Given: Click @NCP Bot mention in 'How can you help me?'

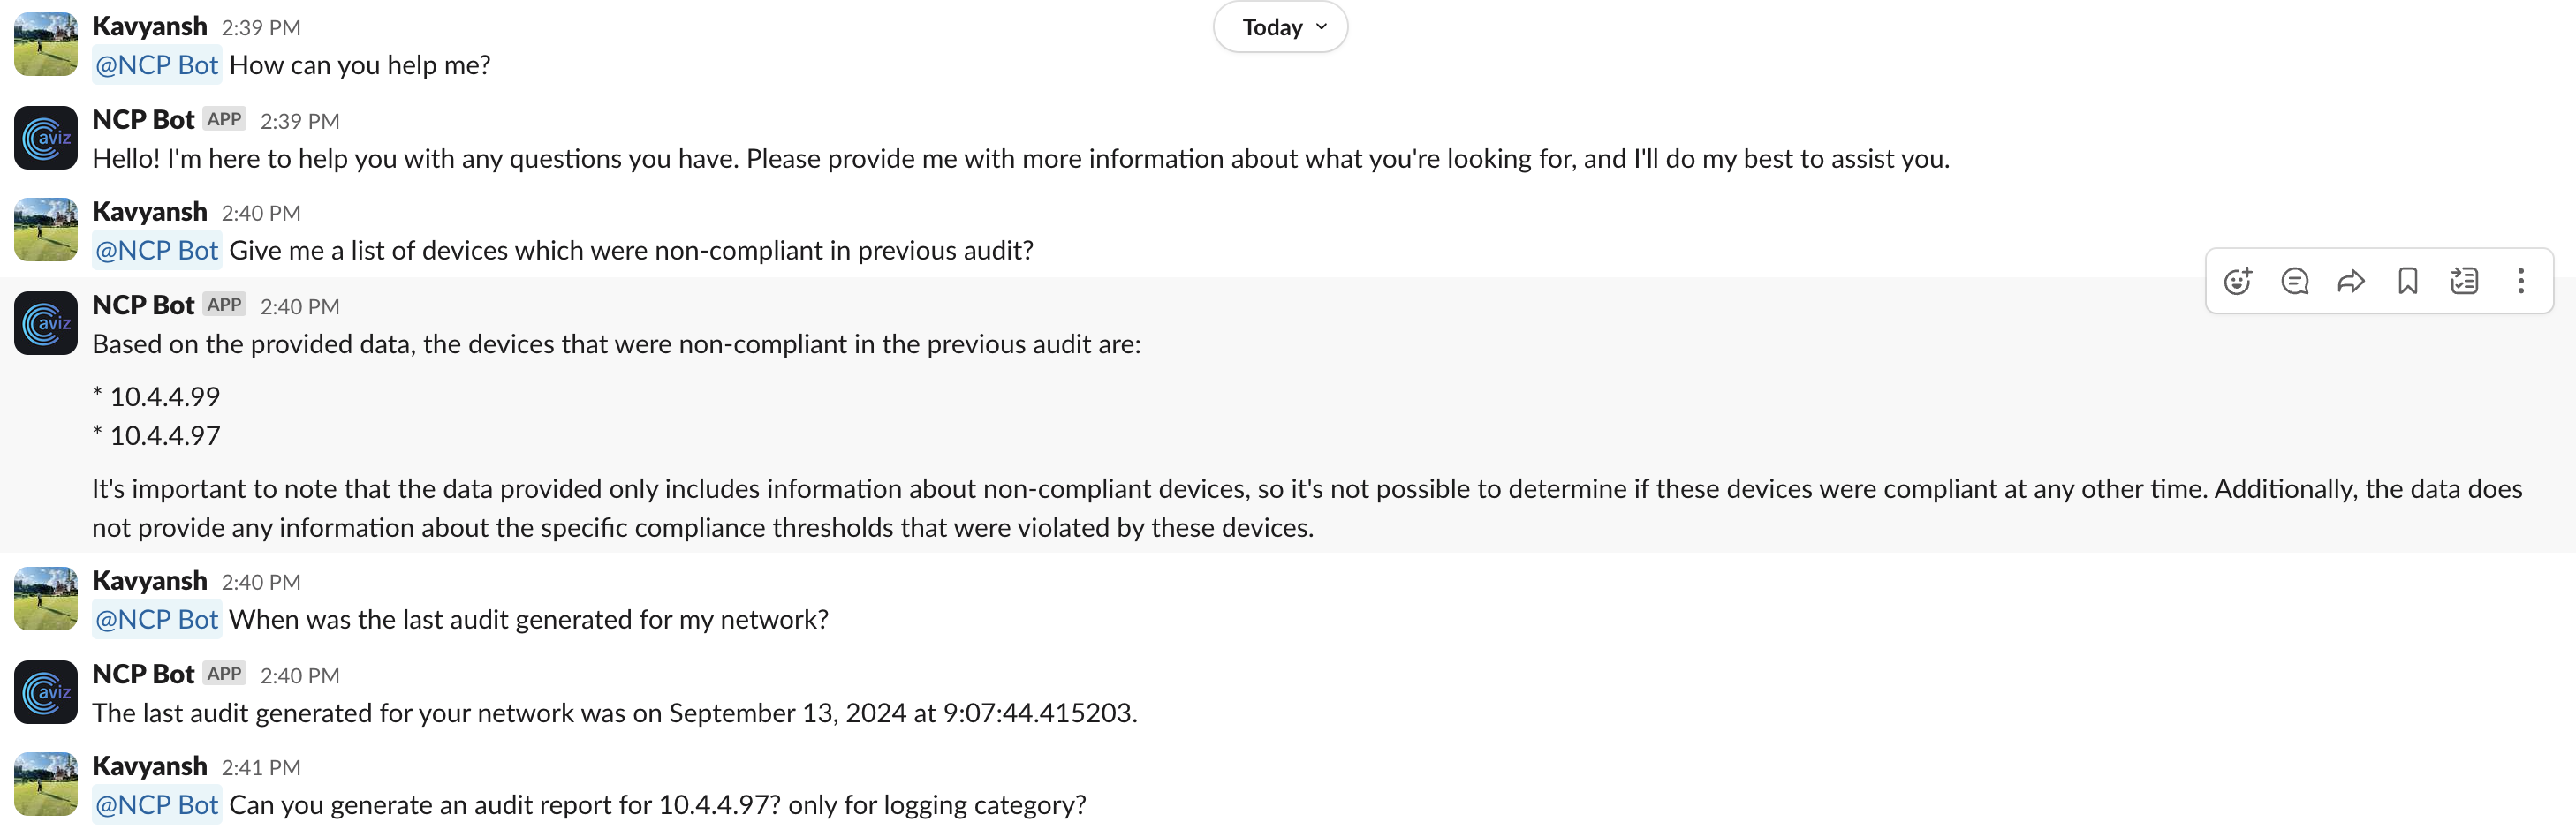Looking at the screenshot, I should point(157,65).
